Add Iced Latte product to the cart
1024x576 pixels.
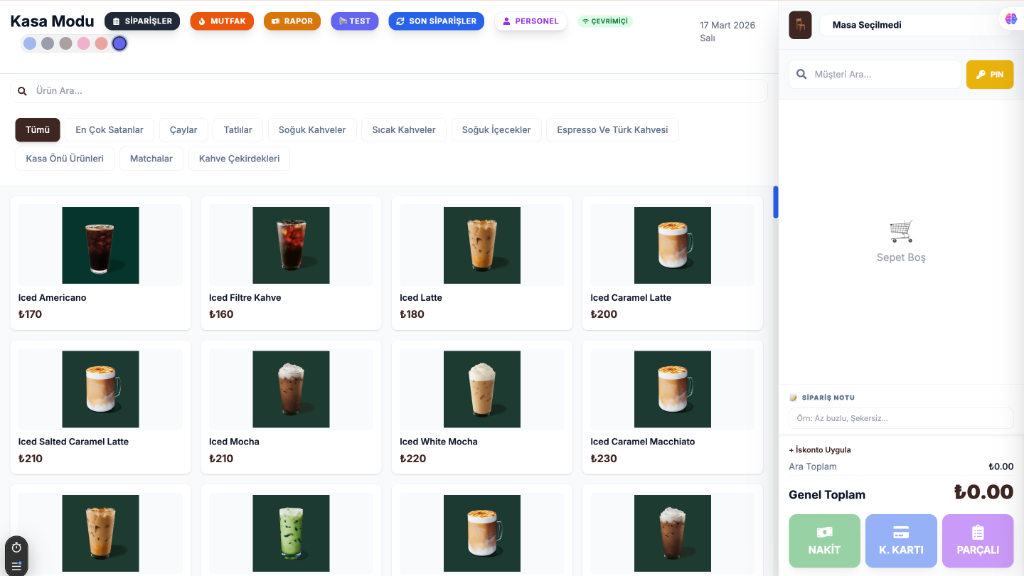(x=481, y=263)
